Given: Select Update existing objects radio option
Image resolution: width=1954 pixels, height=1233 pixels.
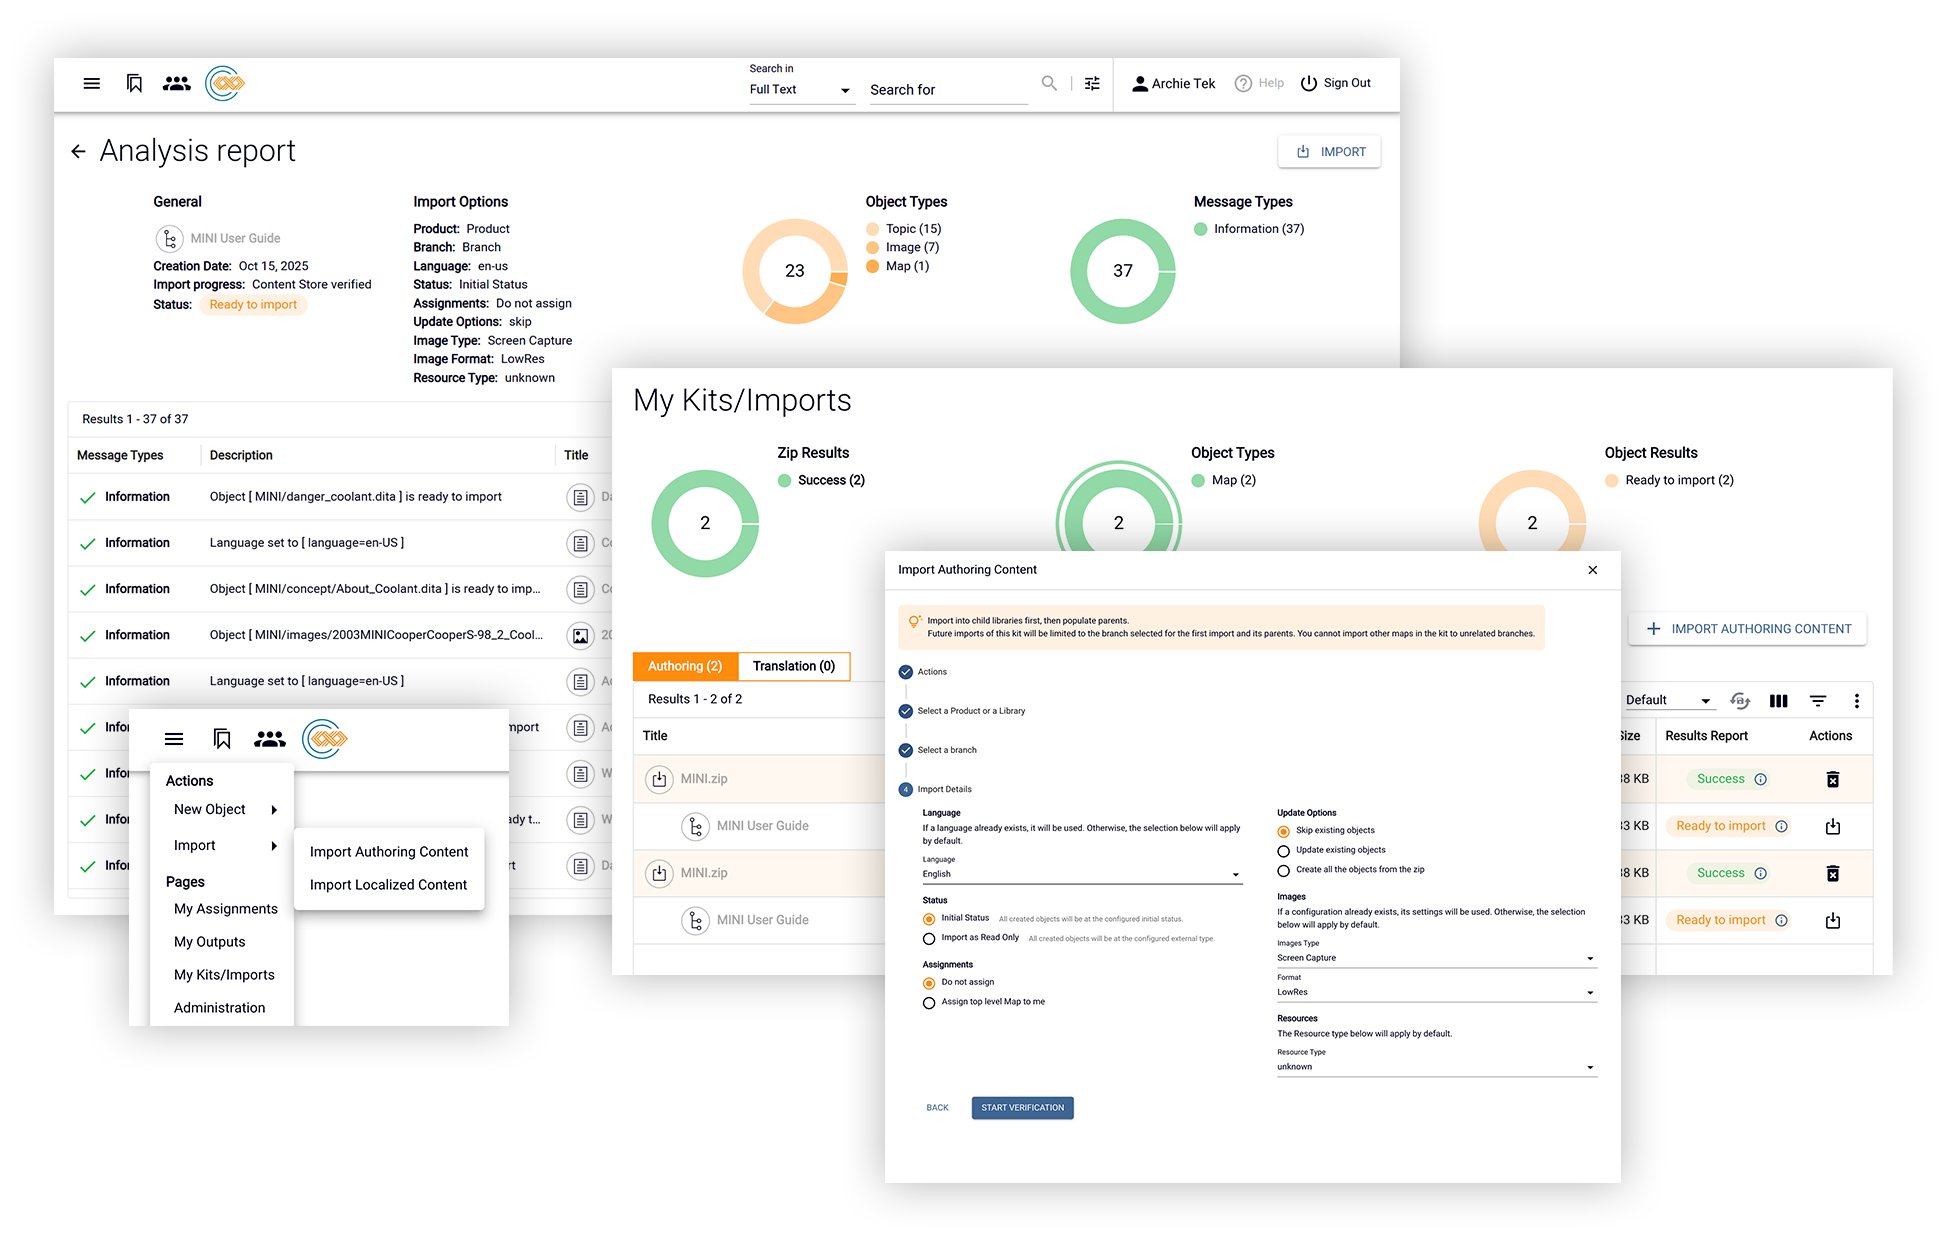Looking at the screenshot, I should pyautogui.click(x=1284, y=851).
